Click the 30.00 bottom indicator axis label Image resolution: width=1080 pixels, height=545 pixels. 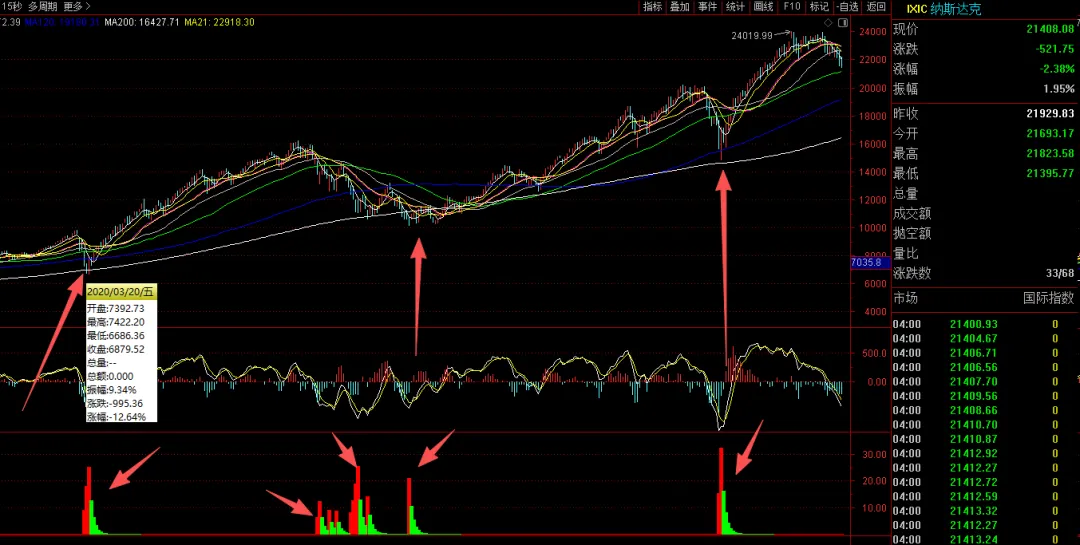point(873,455)
